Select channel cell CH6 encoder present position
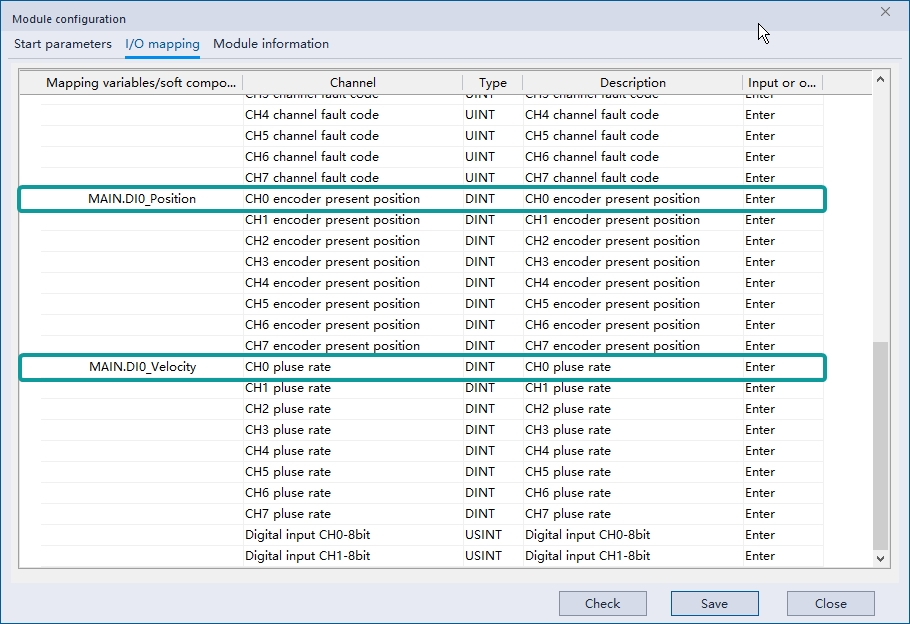Viewport: 910px width, 624px height. (353, 325)
